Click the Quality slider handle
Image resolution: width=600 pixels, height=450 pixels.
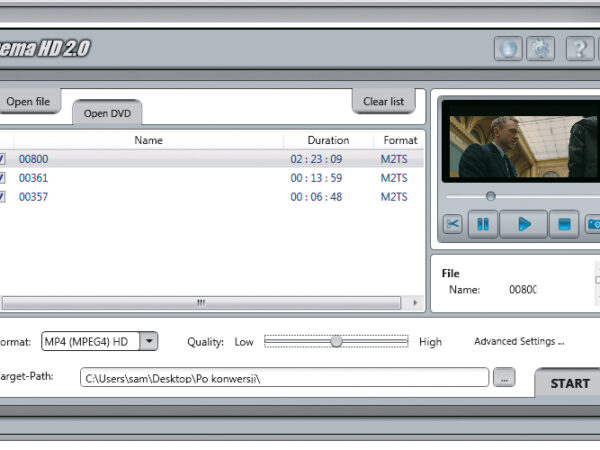tap(336, 341)
